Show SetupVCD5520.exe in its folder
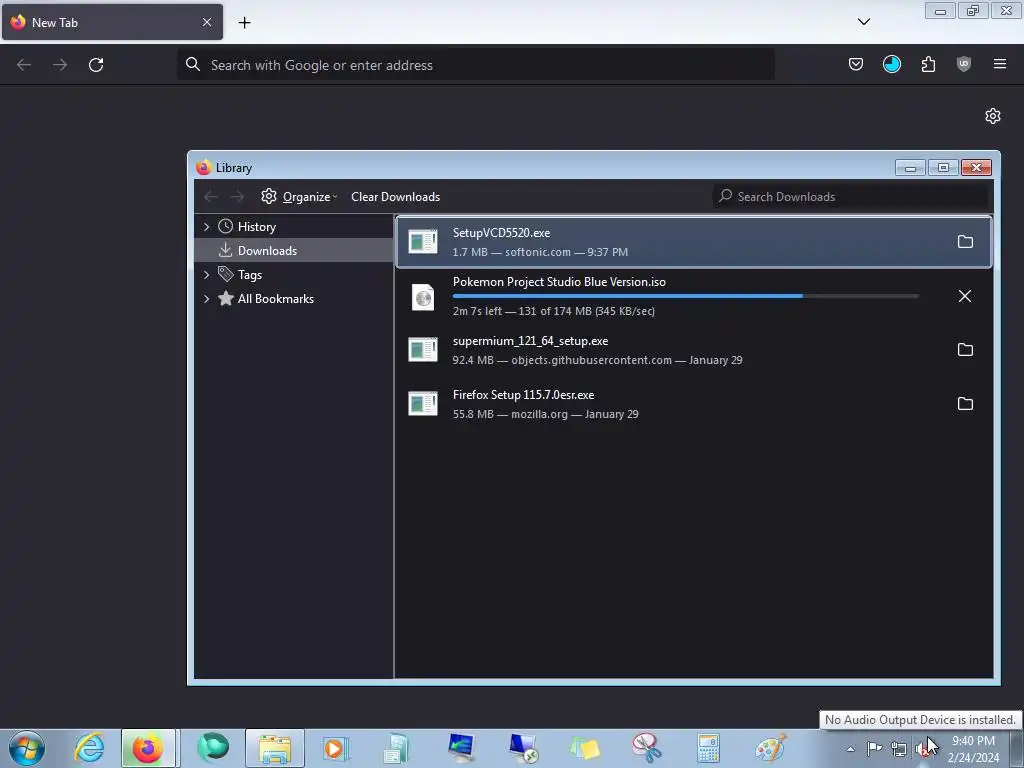1024x768 pixels. tap(965, 242)
